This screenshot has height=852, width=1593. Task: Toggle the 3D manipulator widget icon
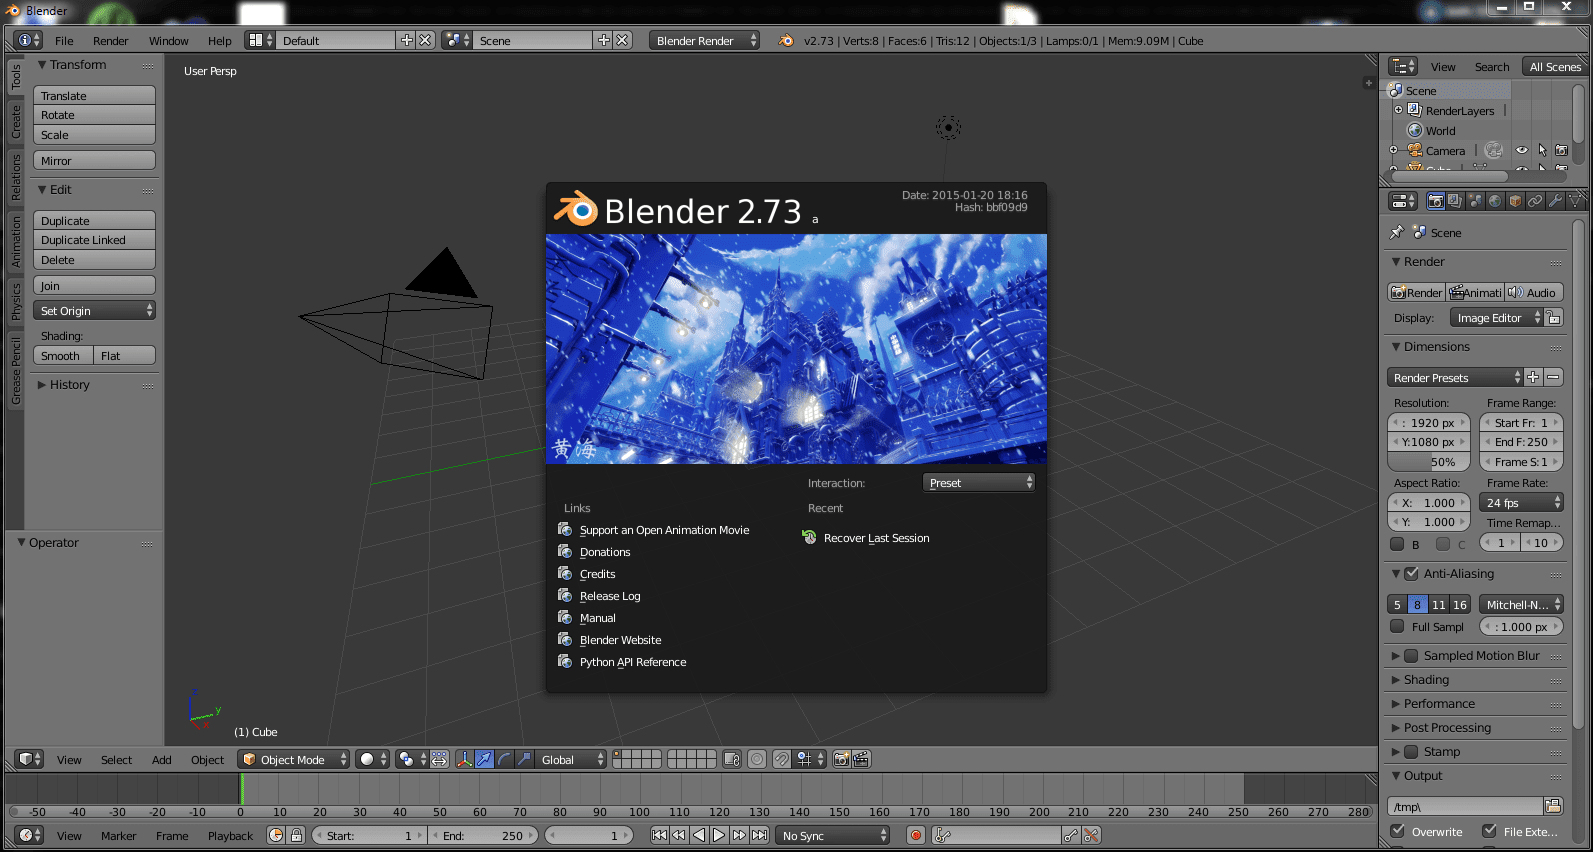coord(464,760)
